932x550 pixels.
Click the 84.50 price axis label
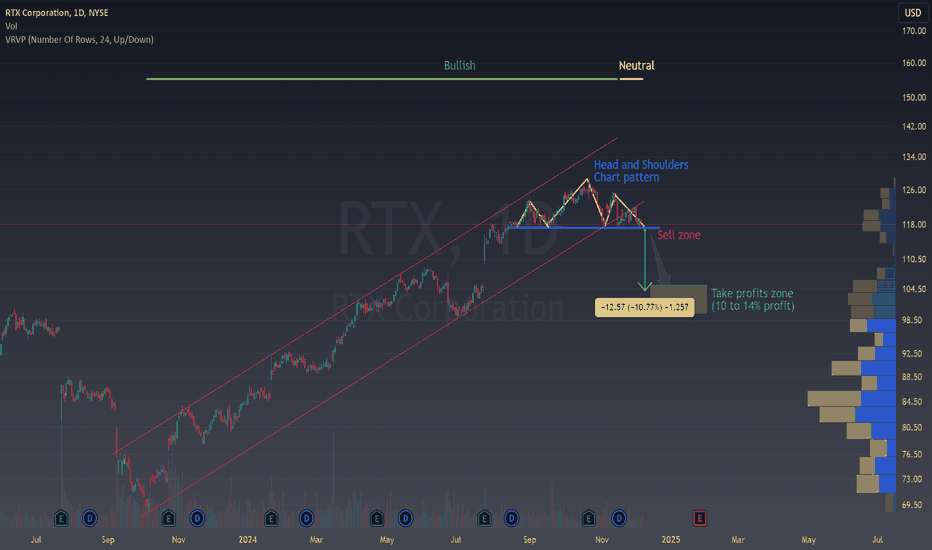[914, 402]
